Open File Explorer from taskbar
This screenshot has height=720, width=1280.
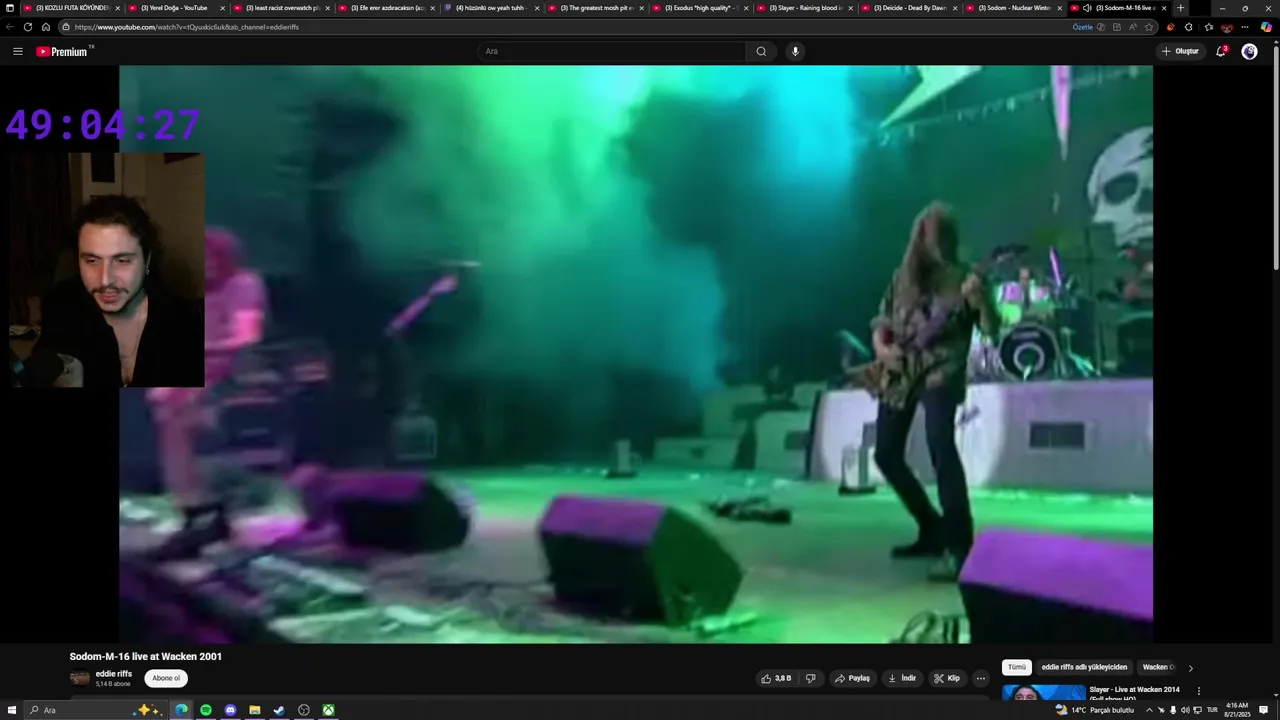(x=254, y=710)
